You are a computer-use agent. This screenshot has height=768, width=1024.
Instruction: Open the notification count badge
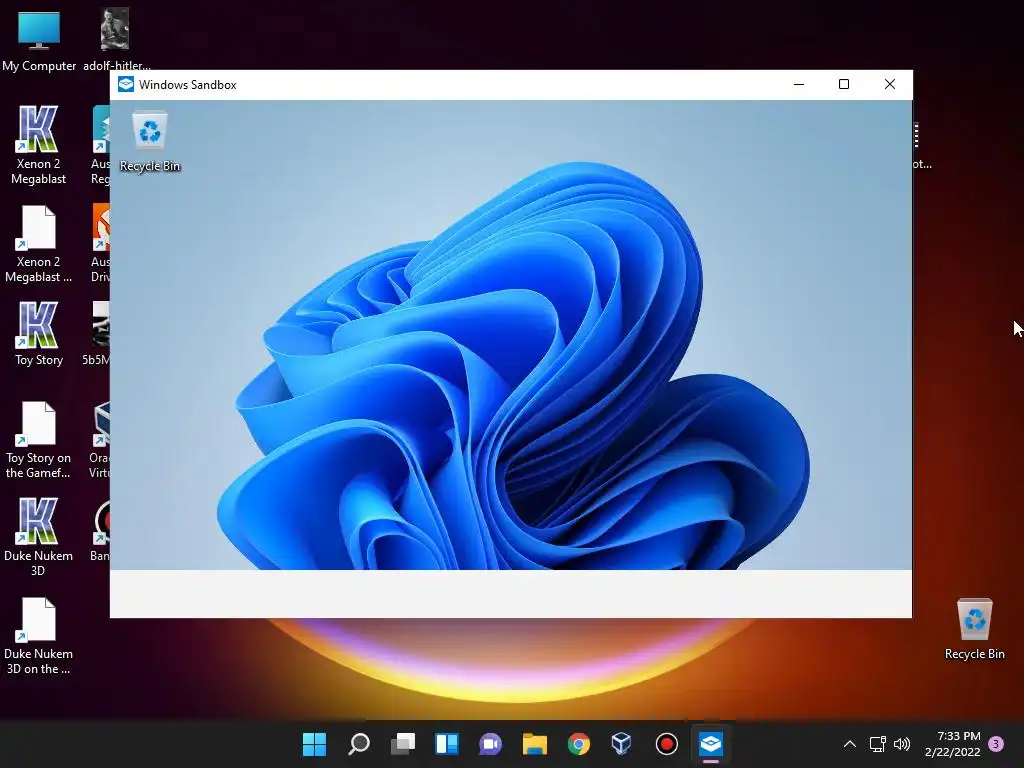pos(996,744)
